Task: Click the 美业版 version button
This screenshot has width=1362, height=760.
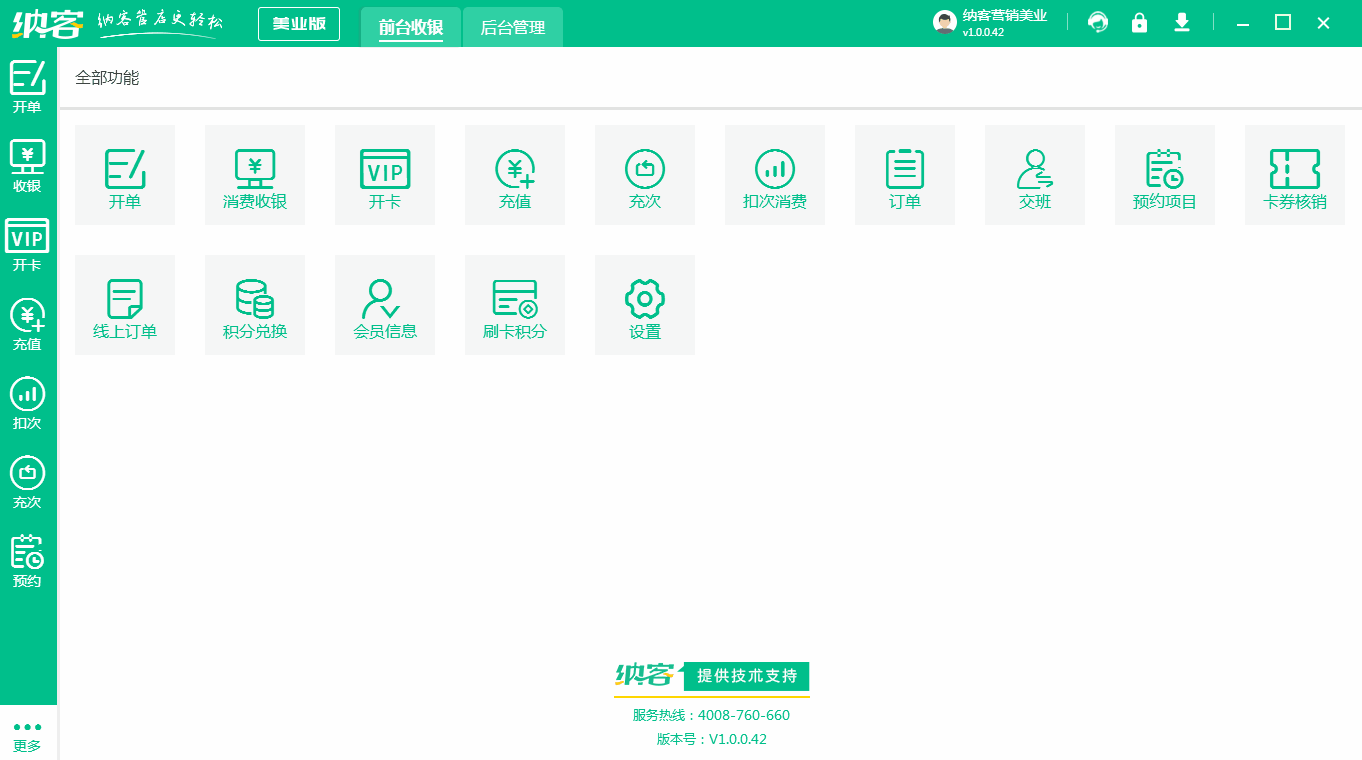Action: 299,22
